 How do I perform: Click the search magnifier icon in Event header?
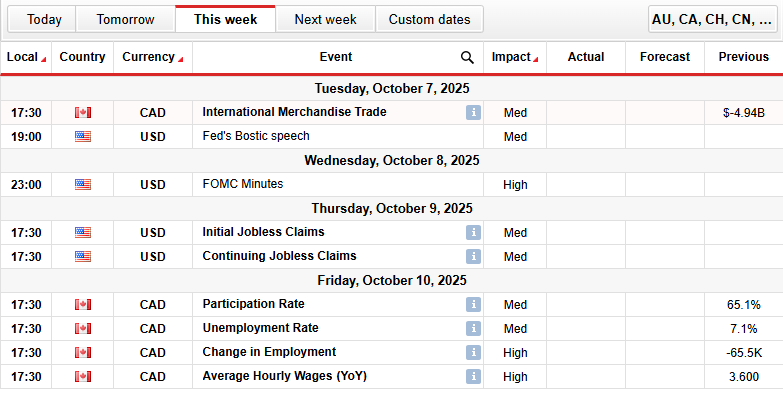(468, 58)
